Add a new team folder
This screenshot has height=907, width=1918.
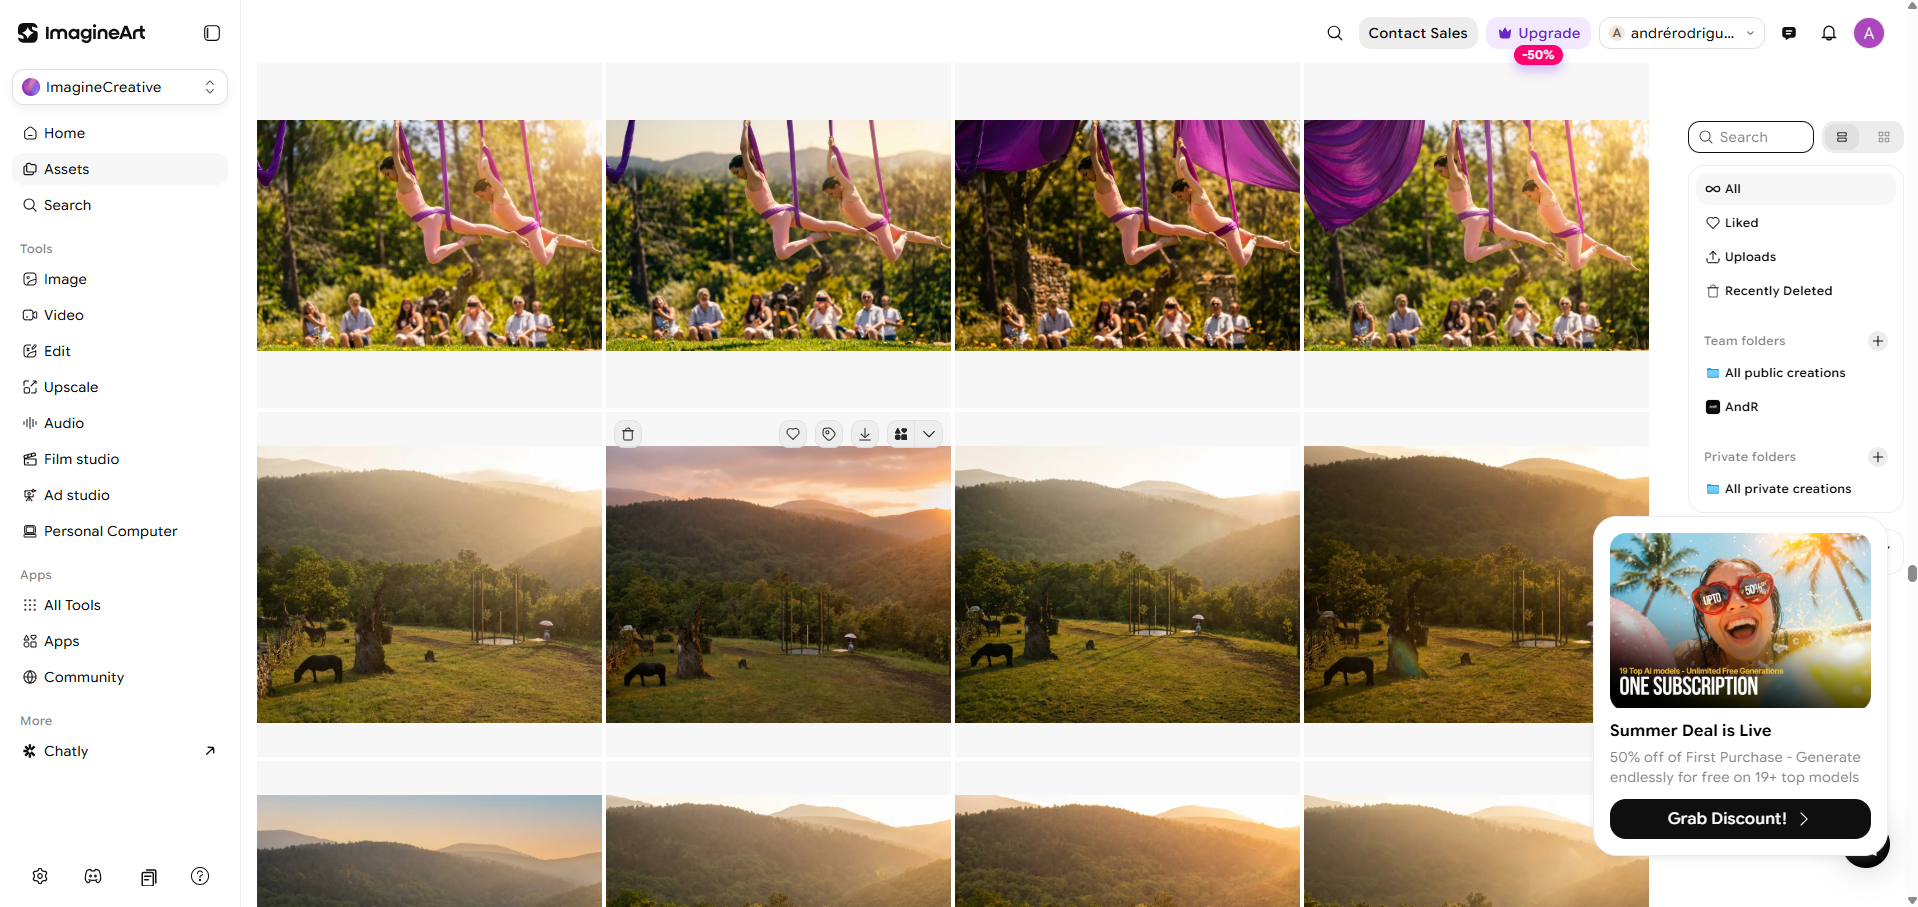pos(1878,341)
